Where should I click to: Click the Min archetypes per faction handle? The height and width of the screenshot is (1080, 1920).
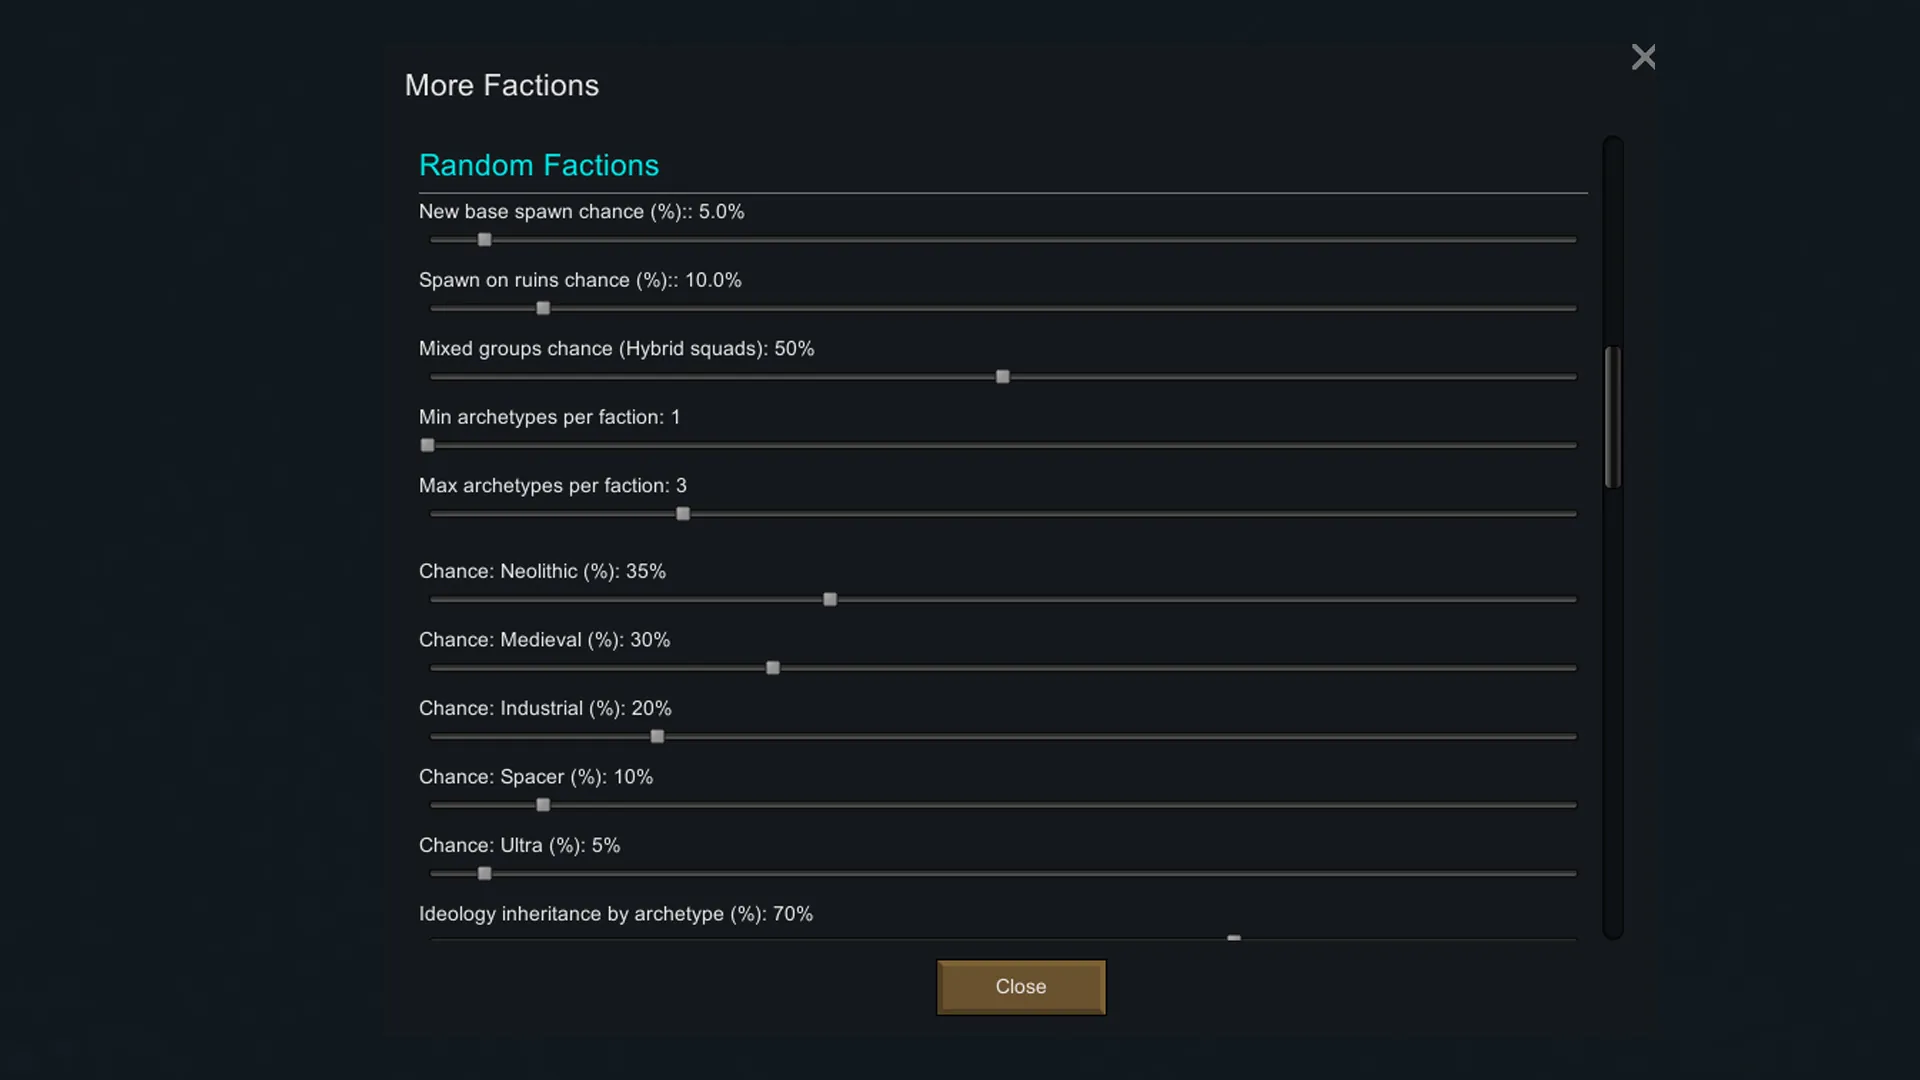pyautogui.click(x=428, y=445)
